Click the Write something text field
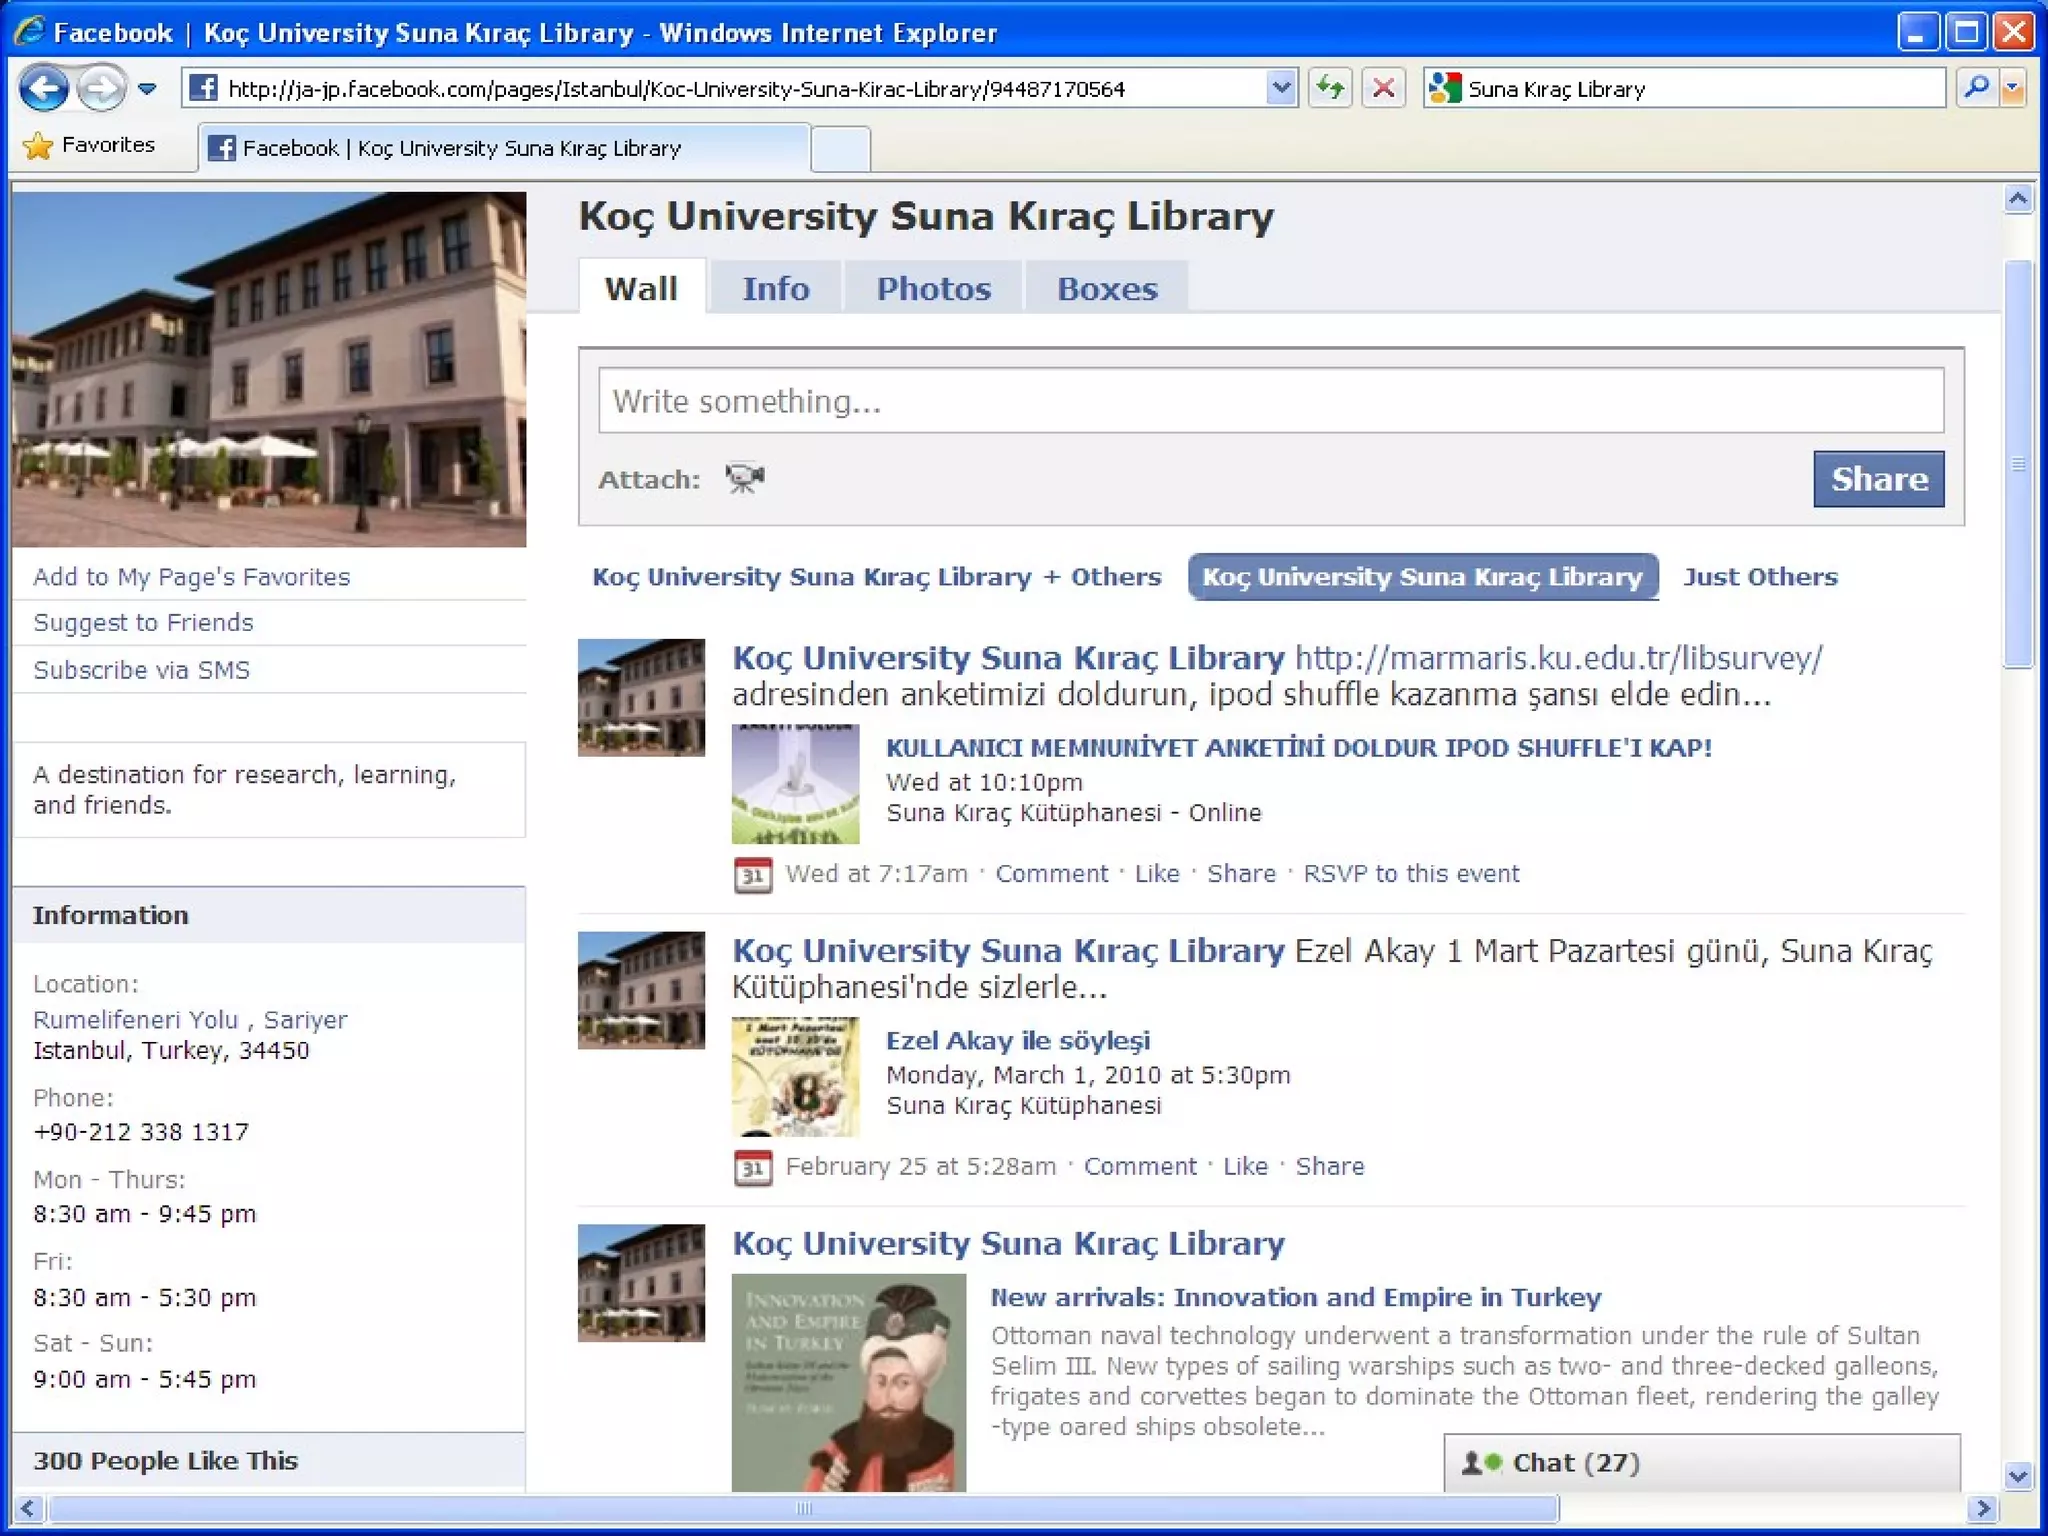The width and height of the screenshot is (2048, 1536). (1270, 401)
